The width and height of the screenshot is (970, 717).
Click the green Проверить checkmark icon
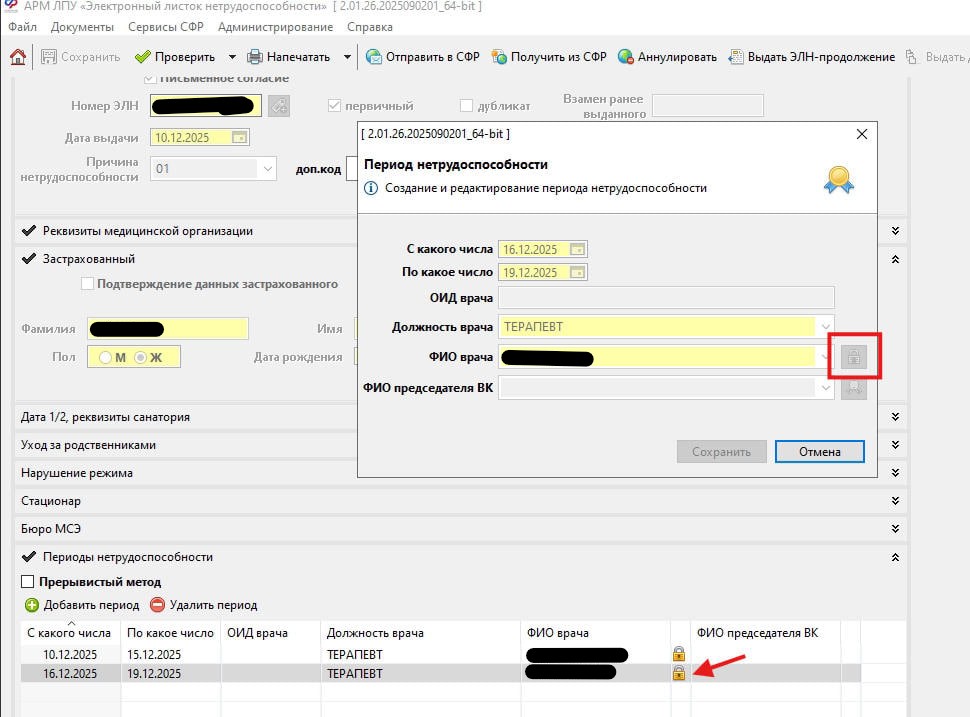143,57
